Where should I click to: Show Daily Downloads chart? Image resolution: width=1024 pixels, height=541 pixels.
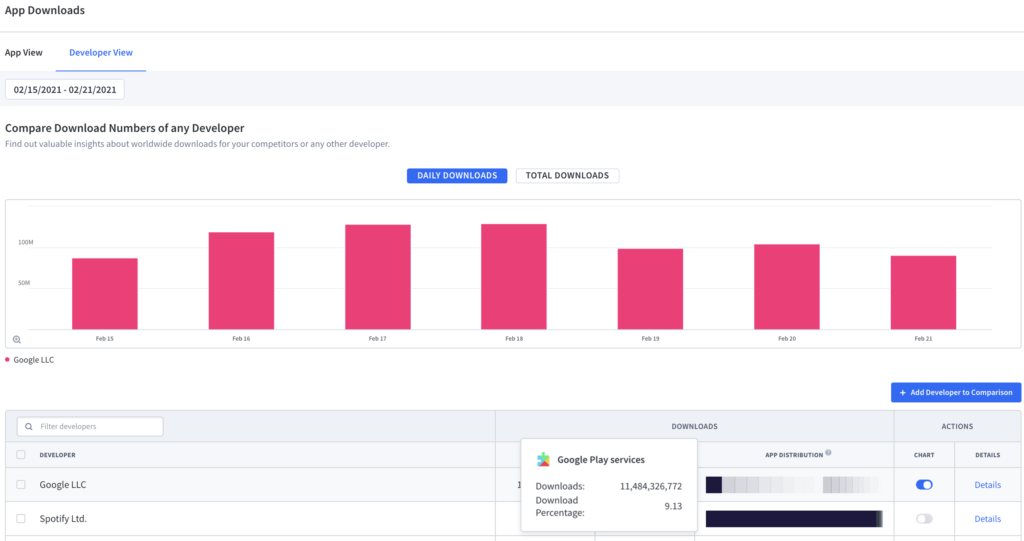pos(457,175)
